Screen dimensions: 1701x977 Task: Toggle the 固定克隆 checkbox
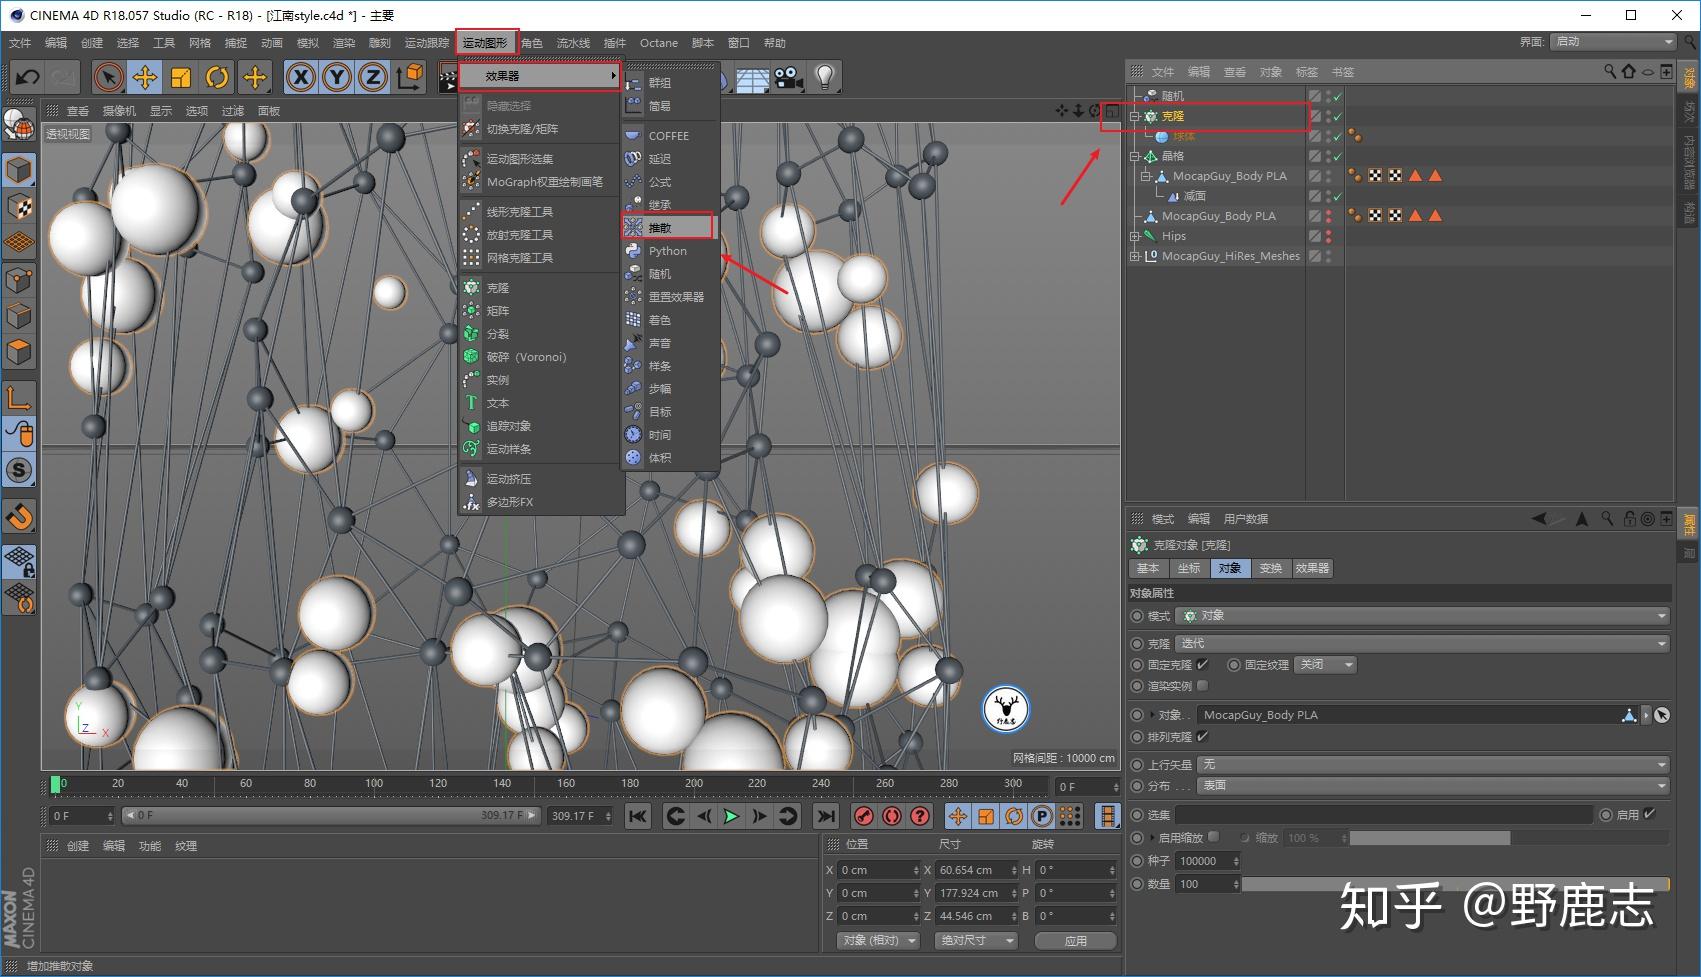tap(1202, 665)
